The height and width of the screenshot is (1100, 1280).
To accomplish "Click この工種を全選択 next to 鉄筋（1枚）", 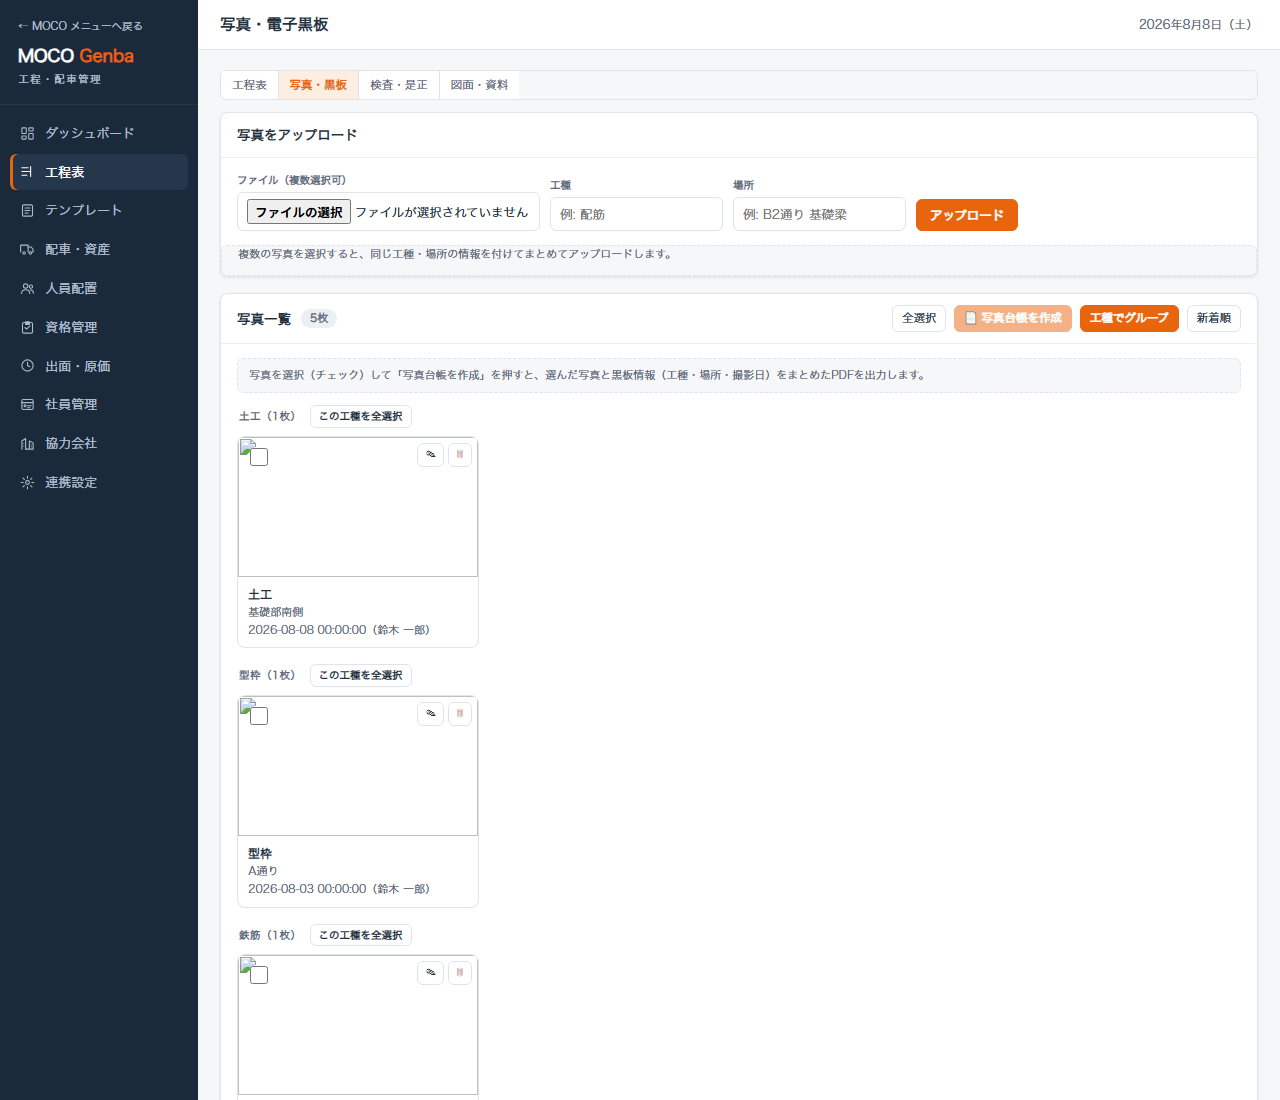I will (x=361, y=935).
